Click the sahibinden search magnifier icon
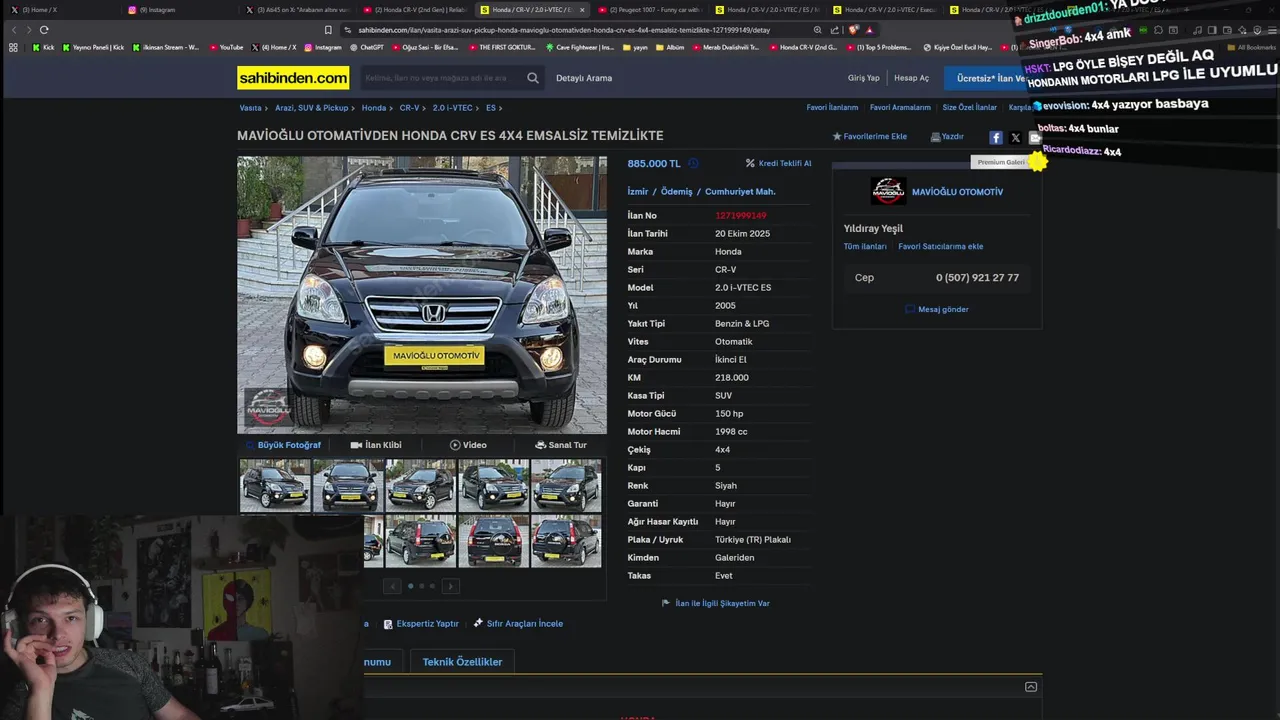The width and height of the screenshot is (1280, 720). click(x=533, y=78)
